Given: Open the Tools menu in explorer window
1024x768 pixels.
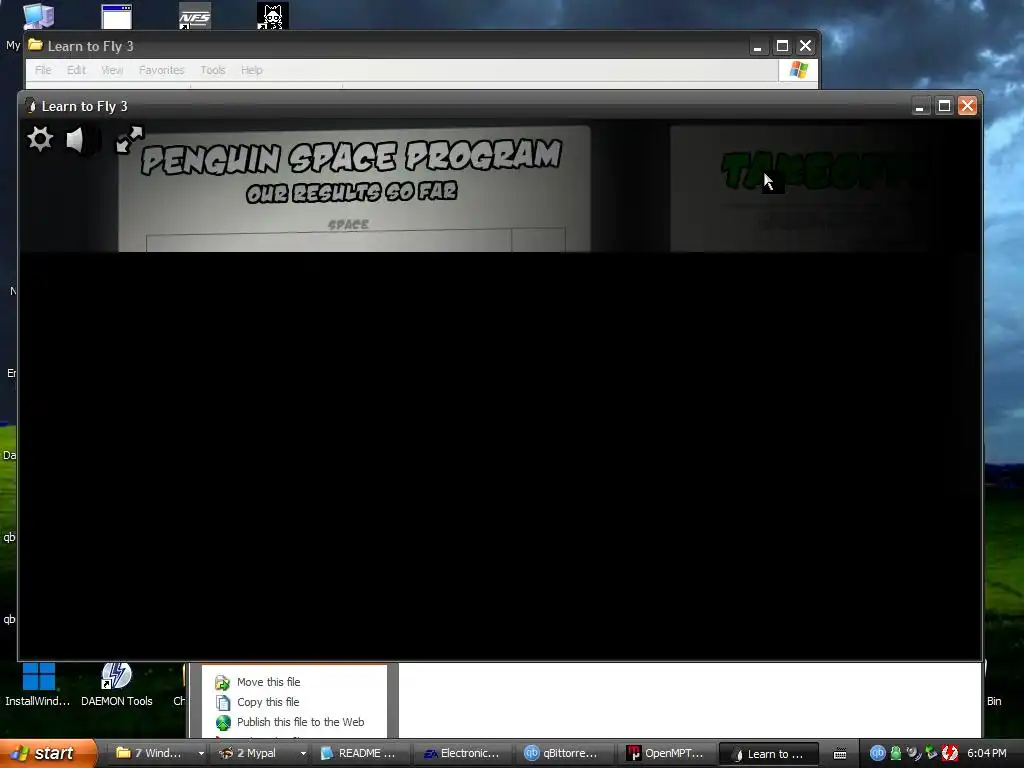Looking at the screenshot, I should coord(212,70).
